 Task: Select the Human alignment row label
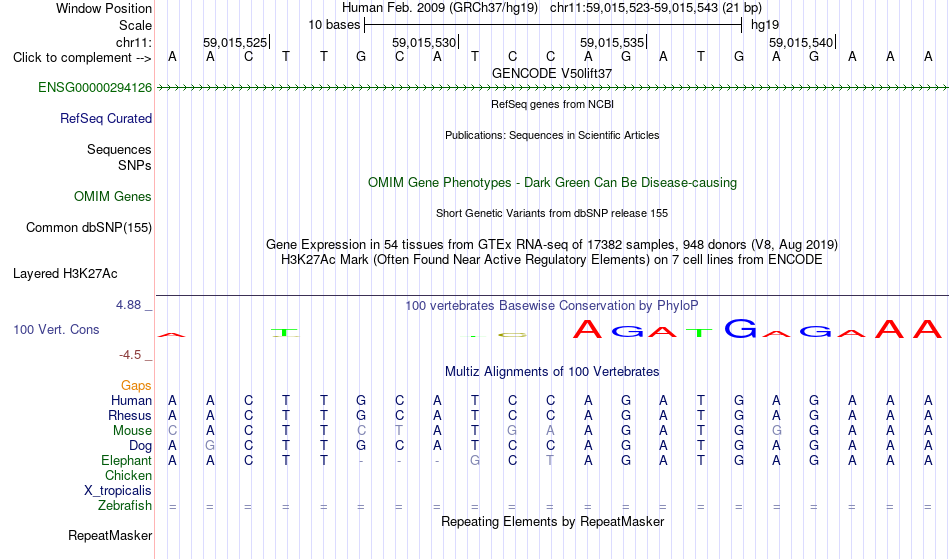131,400
